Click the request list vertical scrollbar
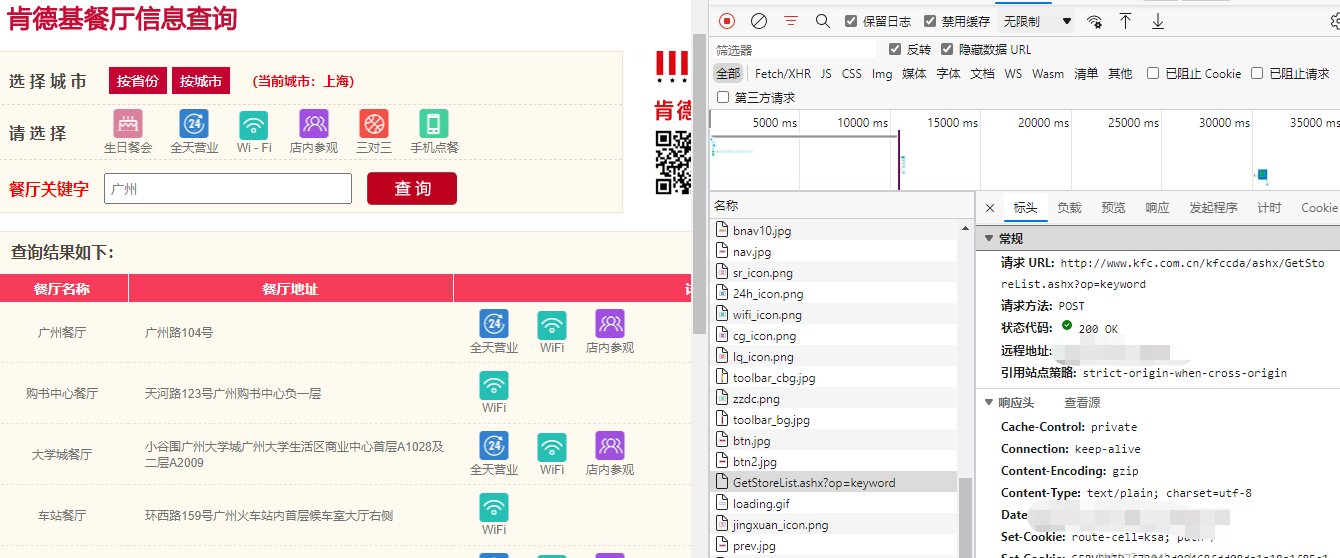 966,518
